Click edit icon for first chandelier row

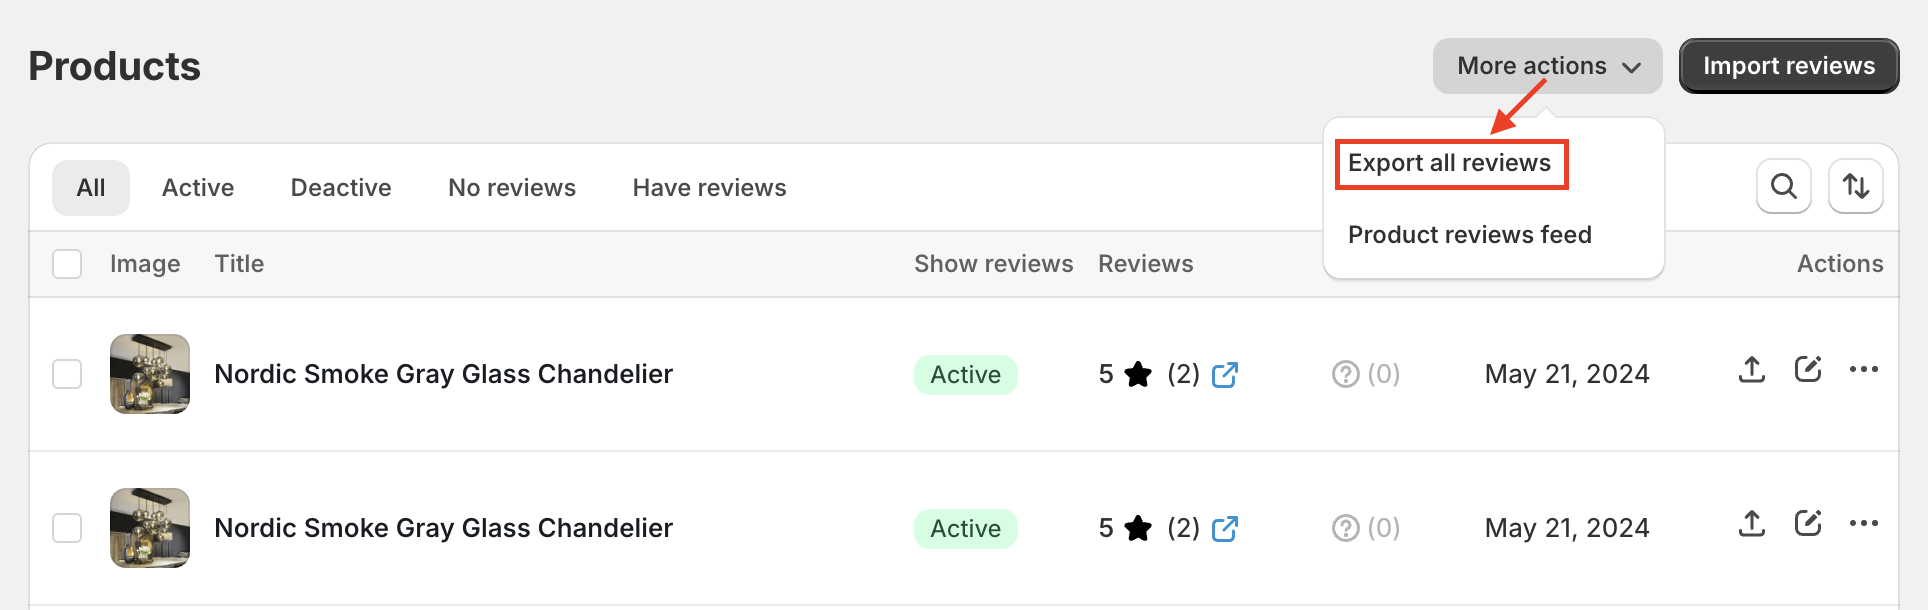[x=1807, y=370]
